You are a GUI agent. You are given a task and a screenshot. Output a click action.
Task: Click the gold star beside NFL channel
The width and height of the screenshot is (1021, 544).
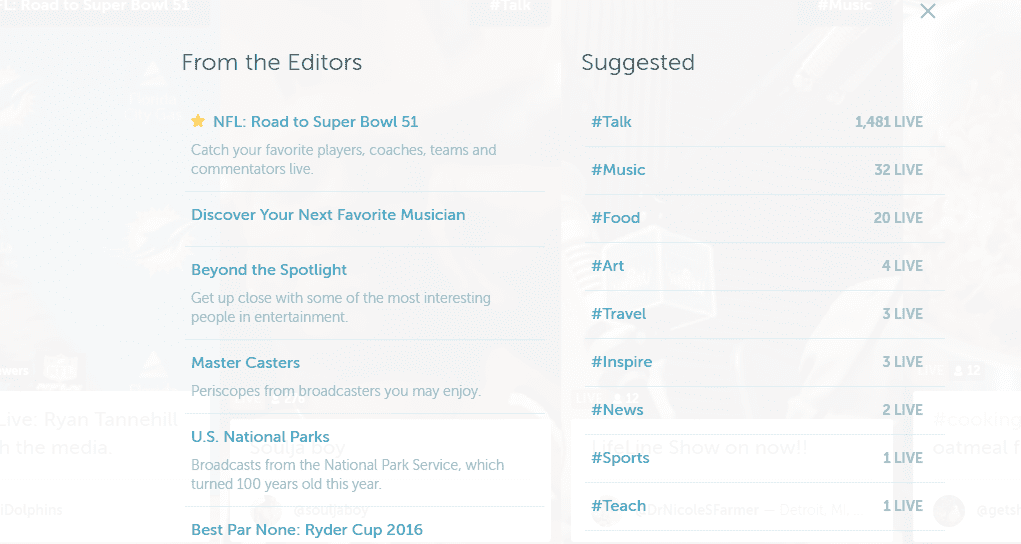pos(198,121)
